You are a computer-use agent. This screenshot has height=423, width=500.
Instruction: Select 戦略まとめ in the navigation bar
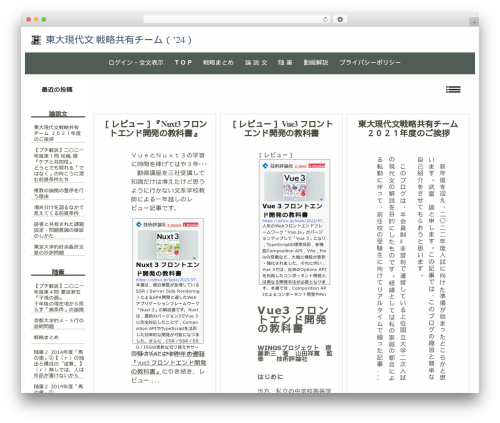pyautogui.click(x=218, y=63)
